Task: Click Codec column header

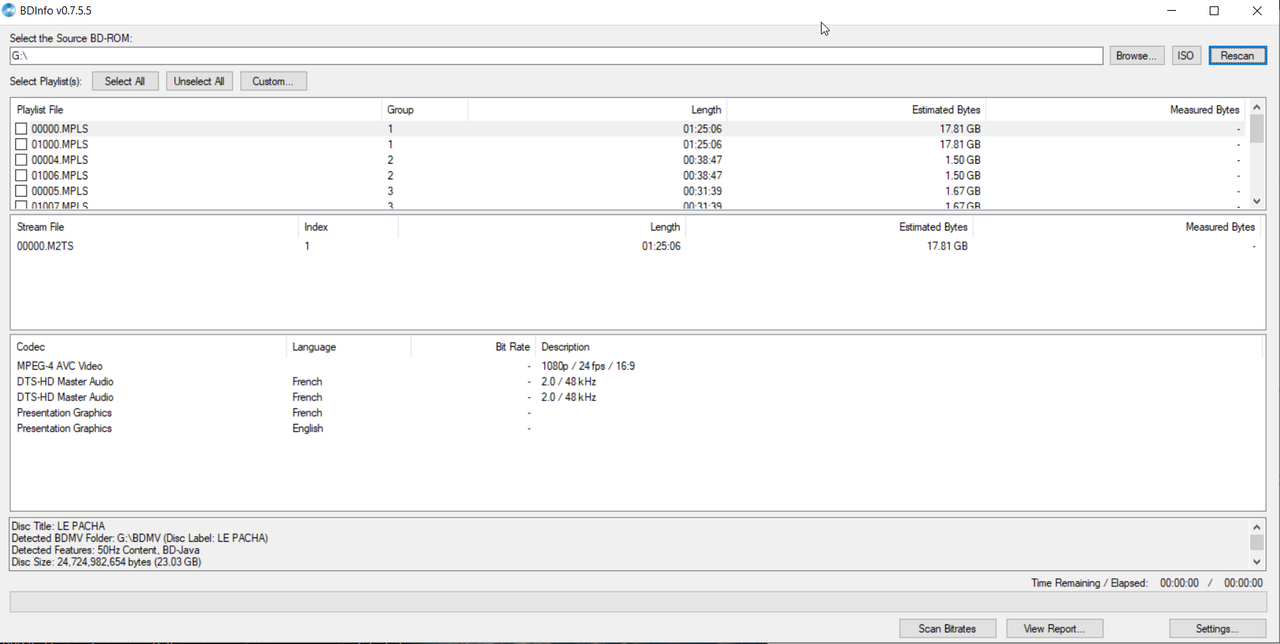Action: [148, 347]
